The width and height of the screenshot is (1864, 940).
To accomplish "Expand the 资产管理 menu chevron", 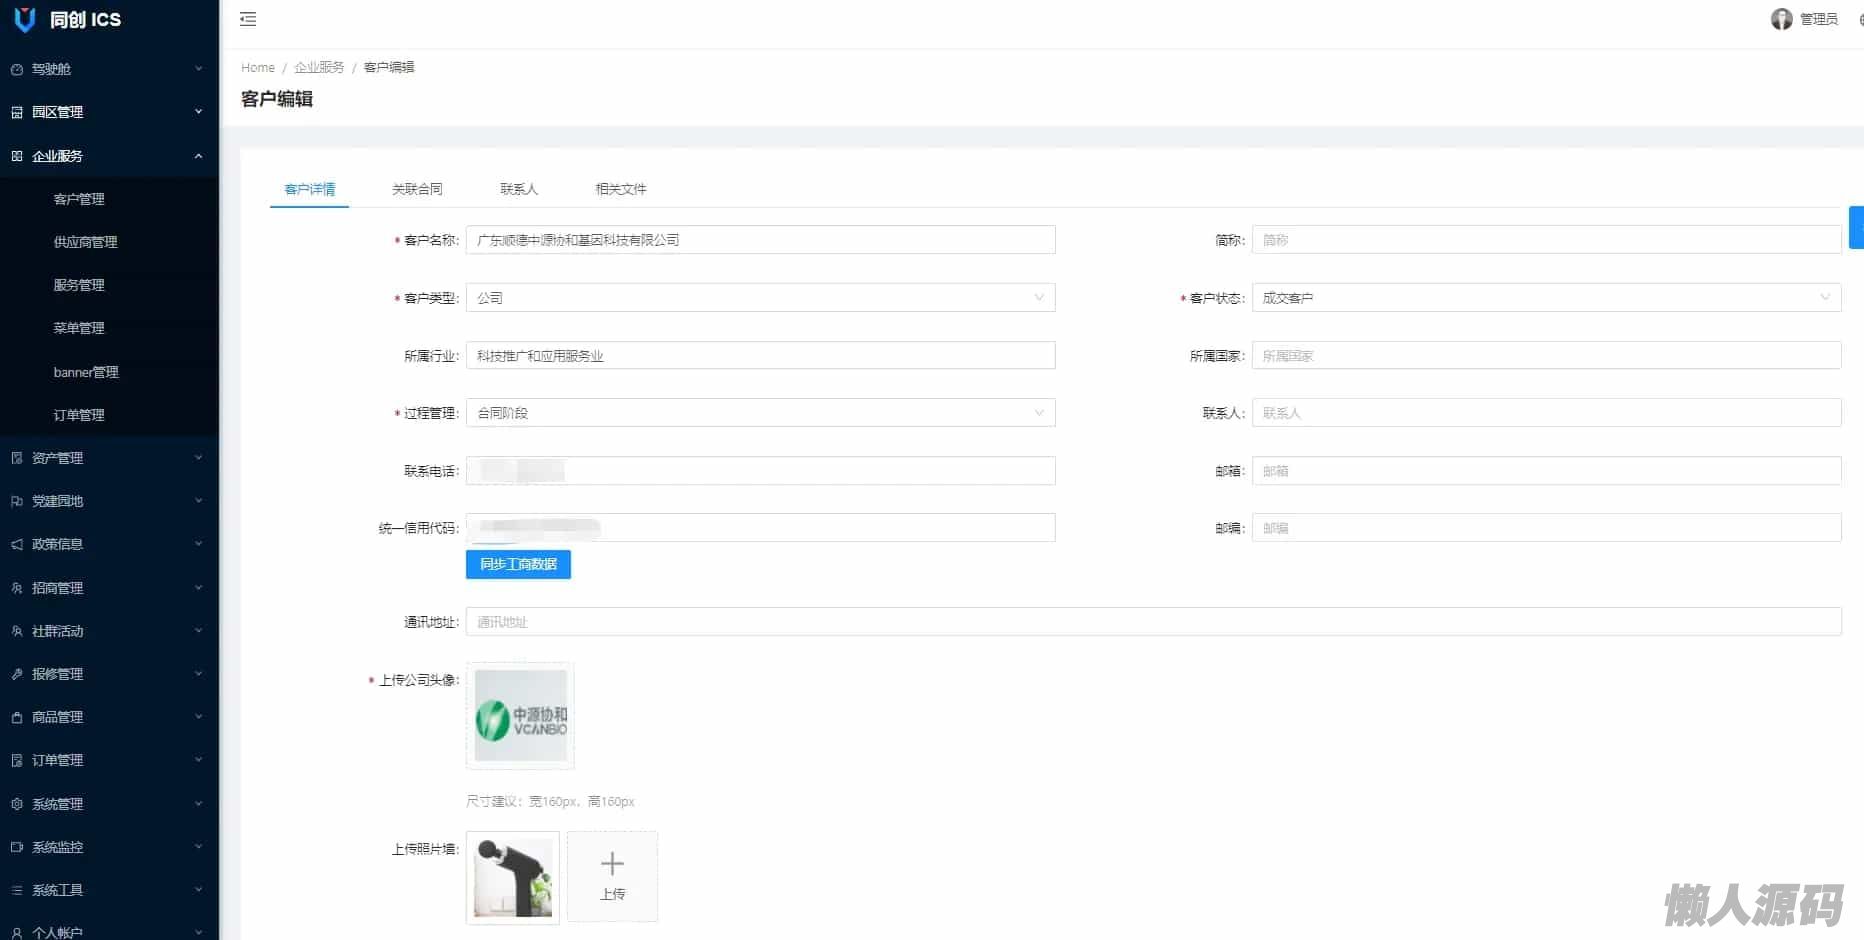I will click(198, 458).
